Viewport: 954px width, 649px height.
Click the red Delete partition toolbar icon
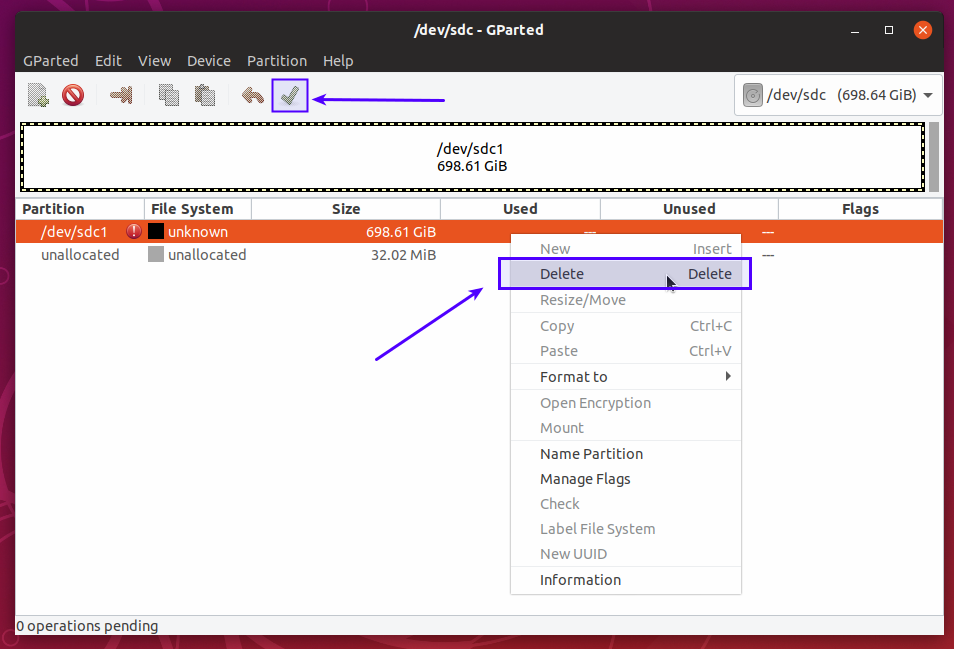click(x=73, y=96)
